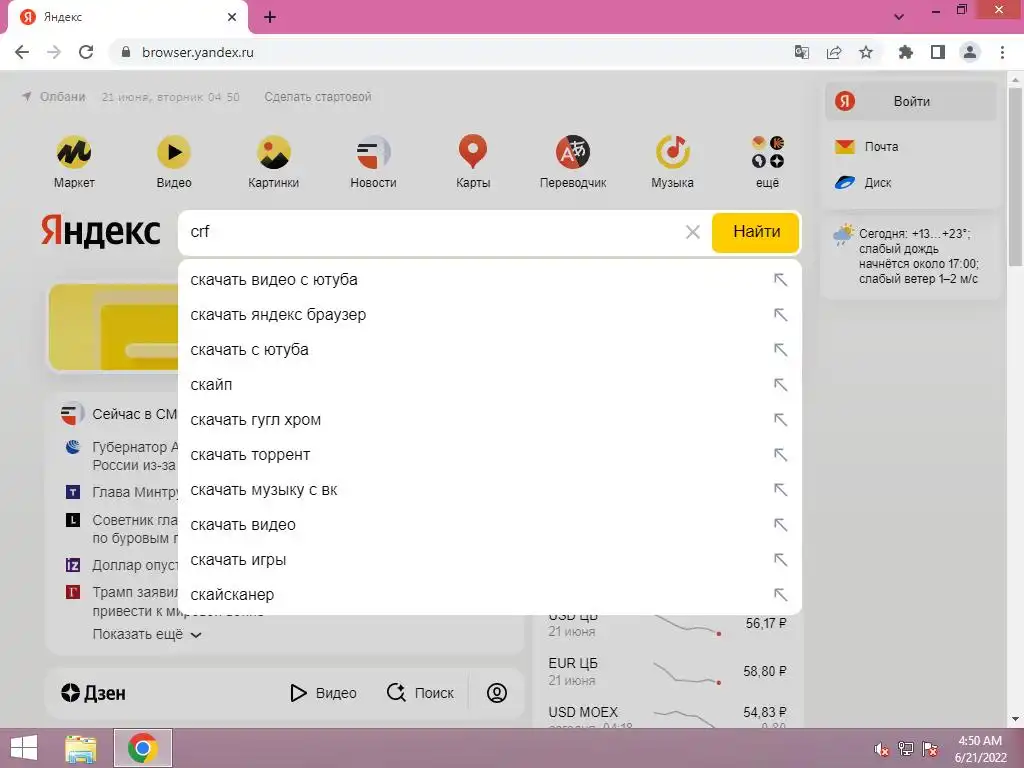
Task: Open Yandex Video service icon
Action: [174, 152]
